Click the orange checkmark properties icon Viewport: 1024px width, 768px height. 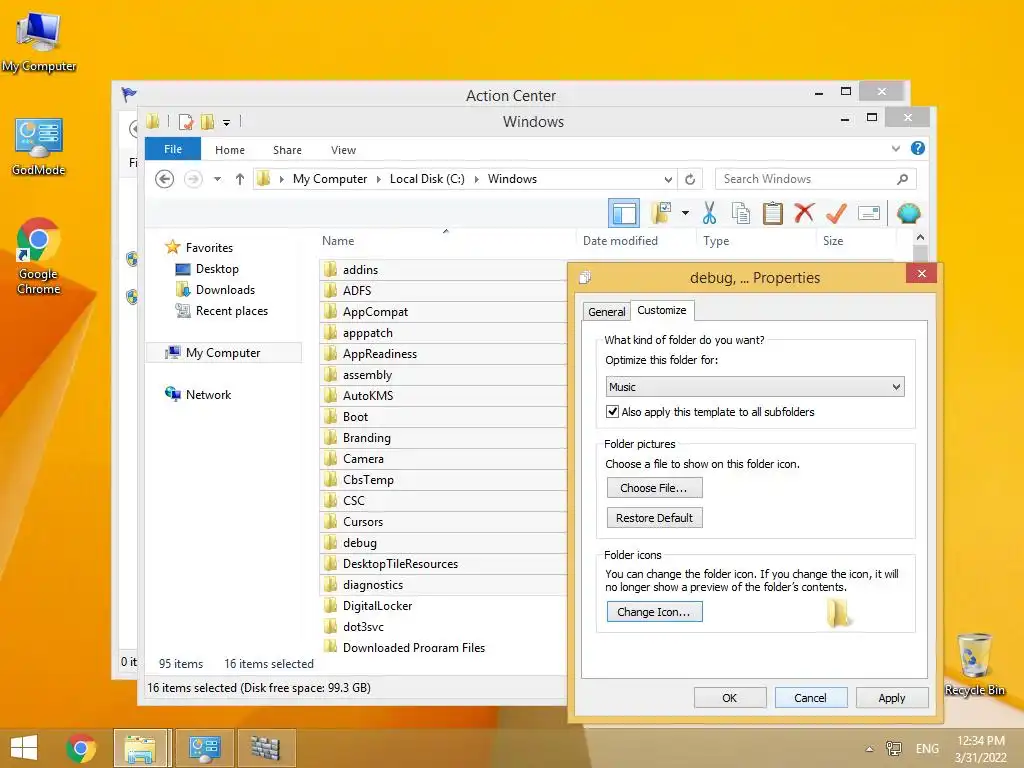pyautogui.click(x=836, y=213)
